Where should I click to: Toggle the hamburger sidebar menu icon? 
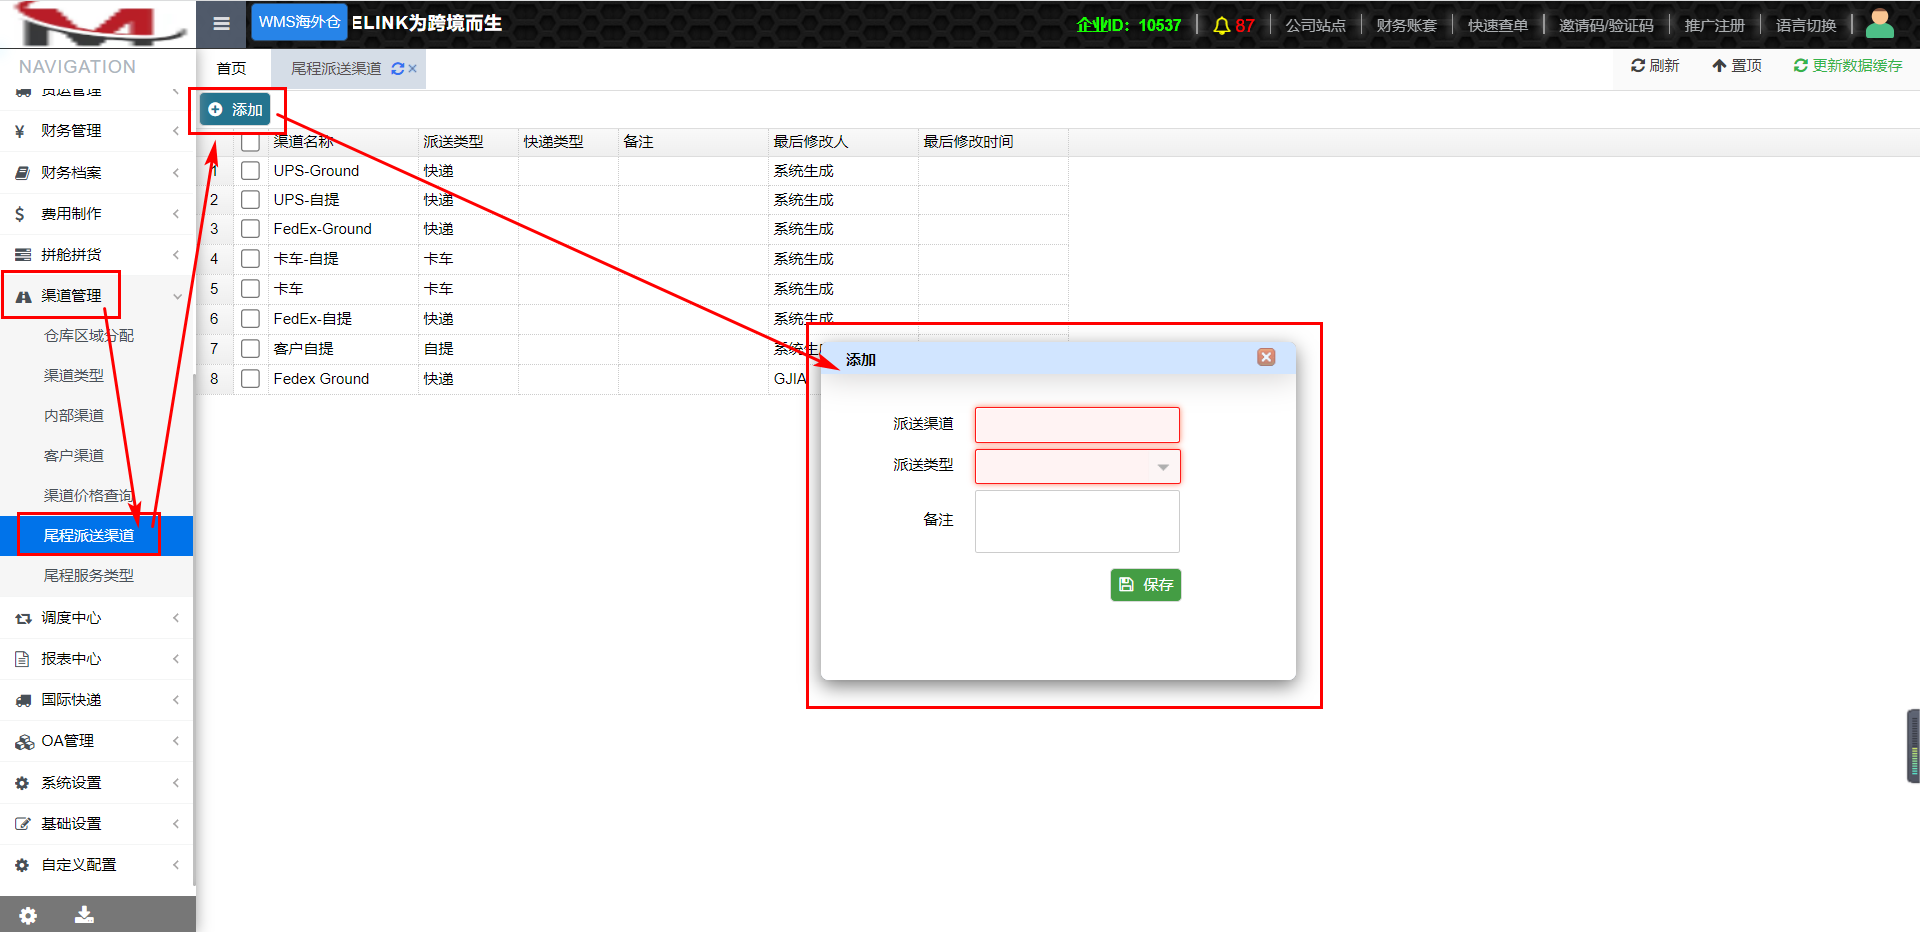[x=222, y=24]
